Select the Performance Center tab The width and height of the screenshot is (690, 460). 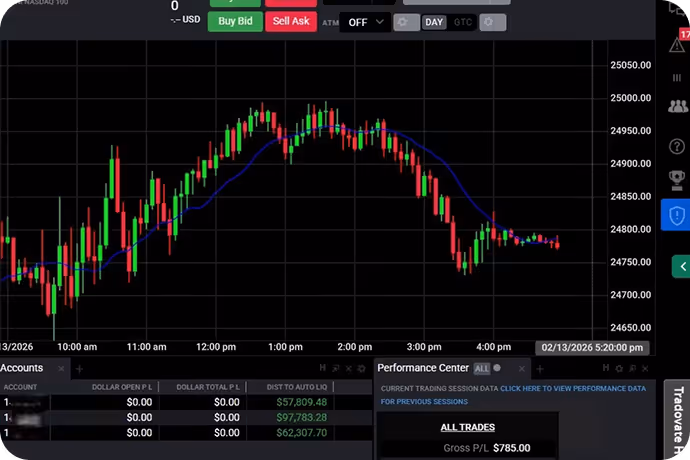[423, 368]
